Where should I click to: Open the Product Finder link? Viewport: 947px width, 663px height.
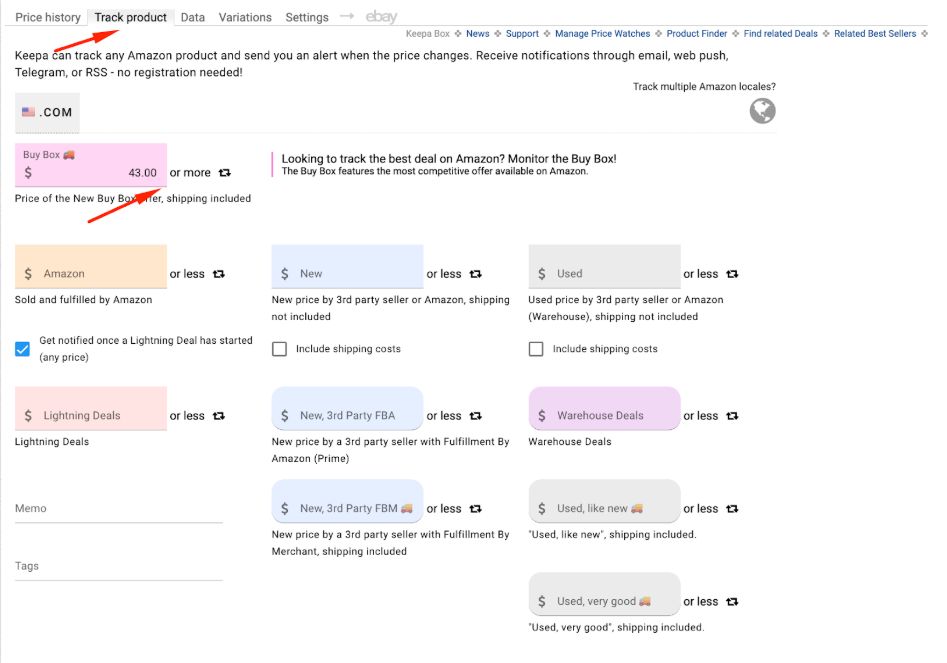[x=697, y=34]
